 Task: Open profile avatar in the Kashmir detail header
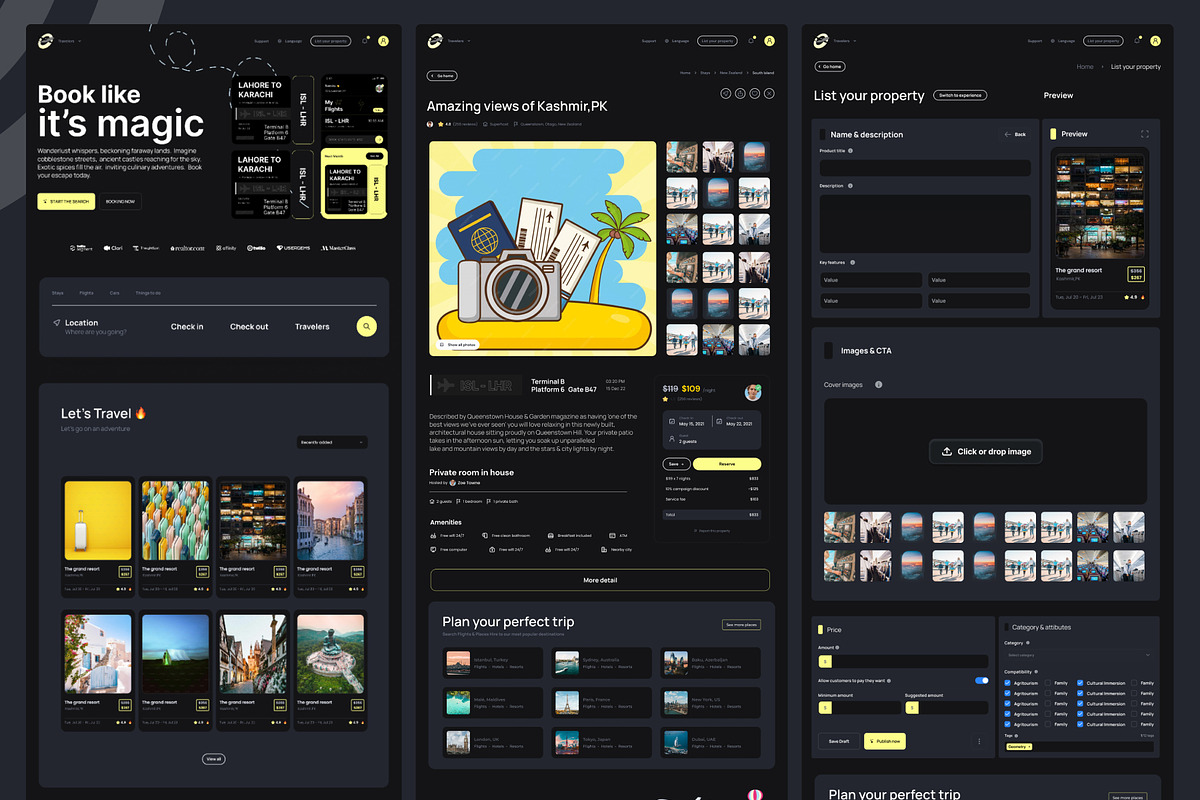pos(769,41)
